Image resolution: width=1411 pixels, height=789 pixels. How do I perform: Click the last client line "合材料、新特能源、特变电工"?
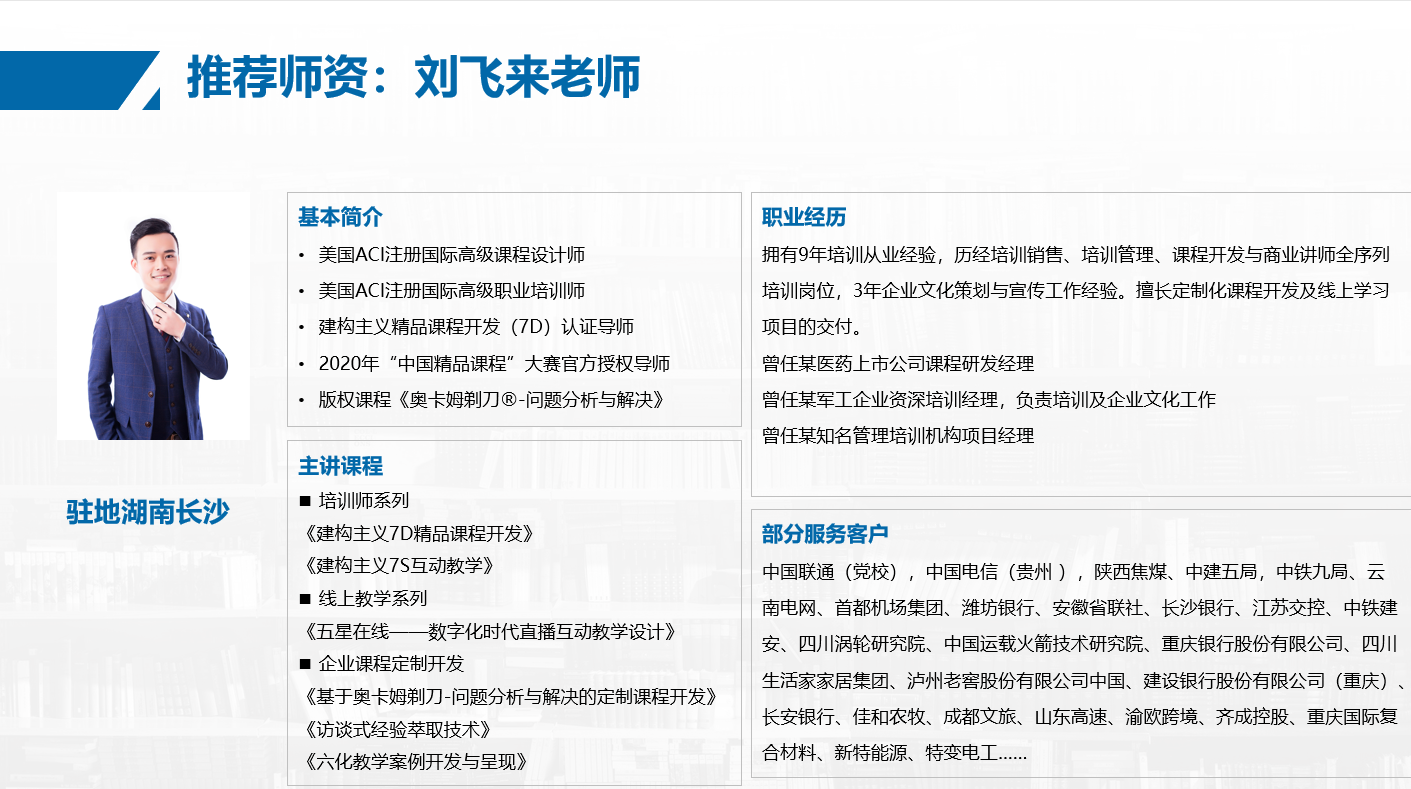(x=895, y=752)
